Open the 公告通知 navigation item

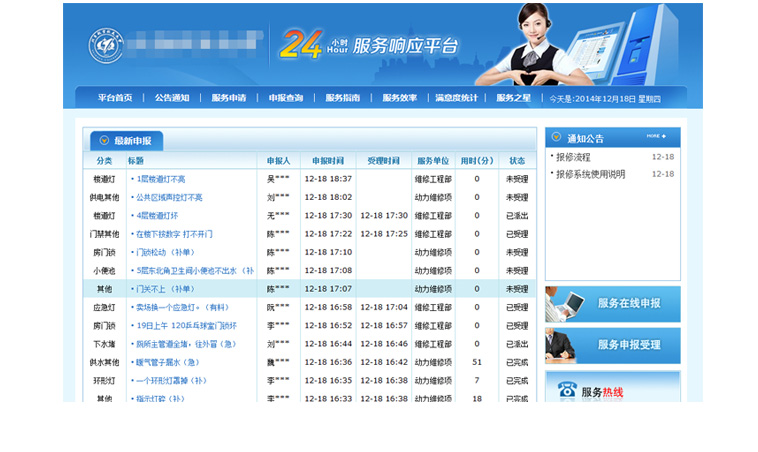click(x=172, y=98)
